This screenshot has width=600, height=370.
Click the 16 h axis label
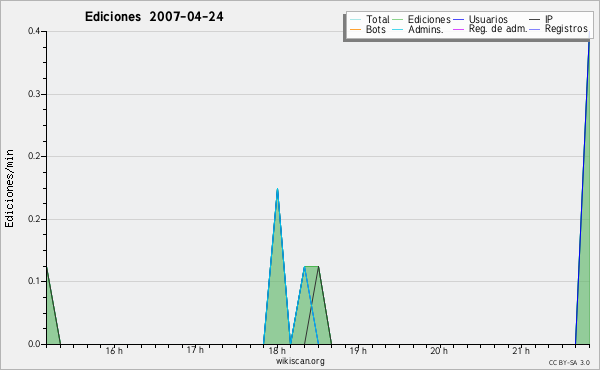tap(114, 351)
